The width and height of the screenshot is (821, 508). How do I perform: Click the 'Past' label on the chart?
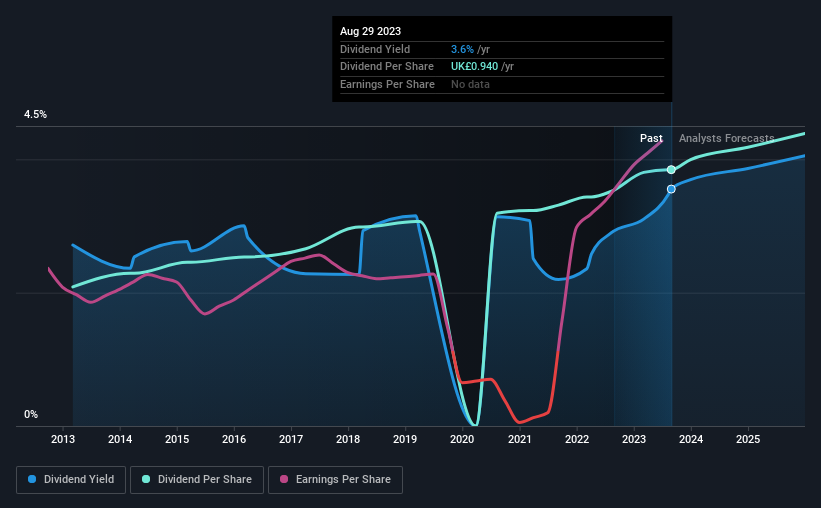(x=651, y=138)
